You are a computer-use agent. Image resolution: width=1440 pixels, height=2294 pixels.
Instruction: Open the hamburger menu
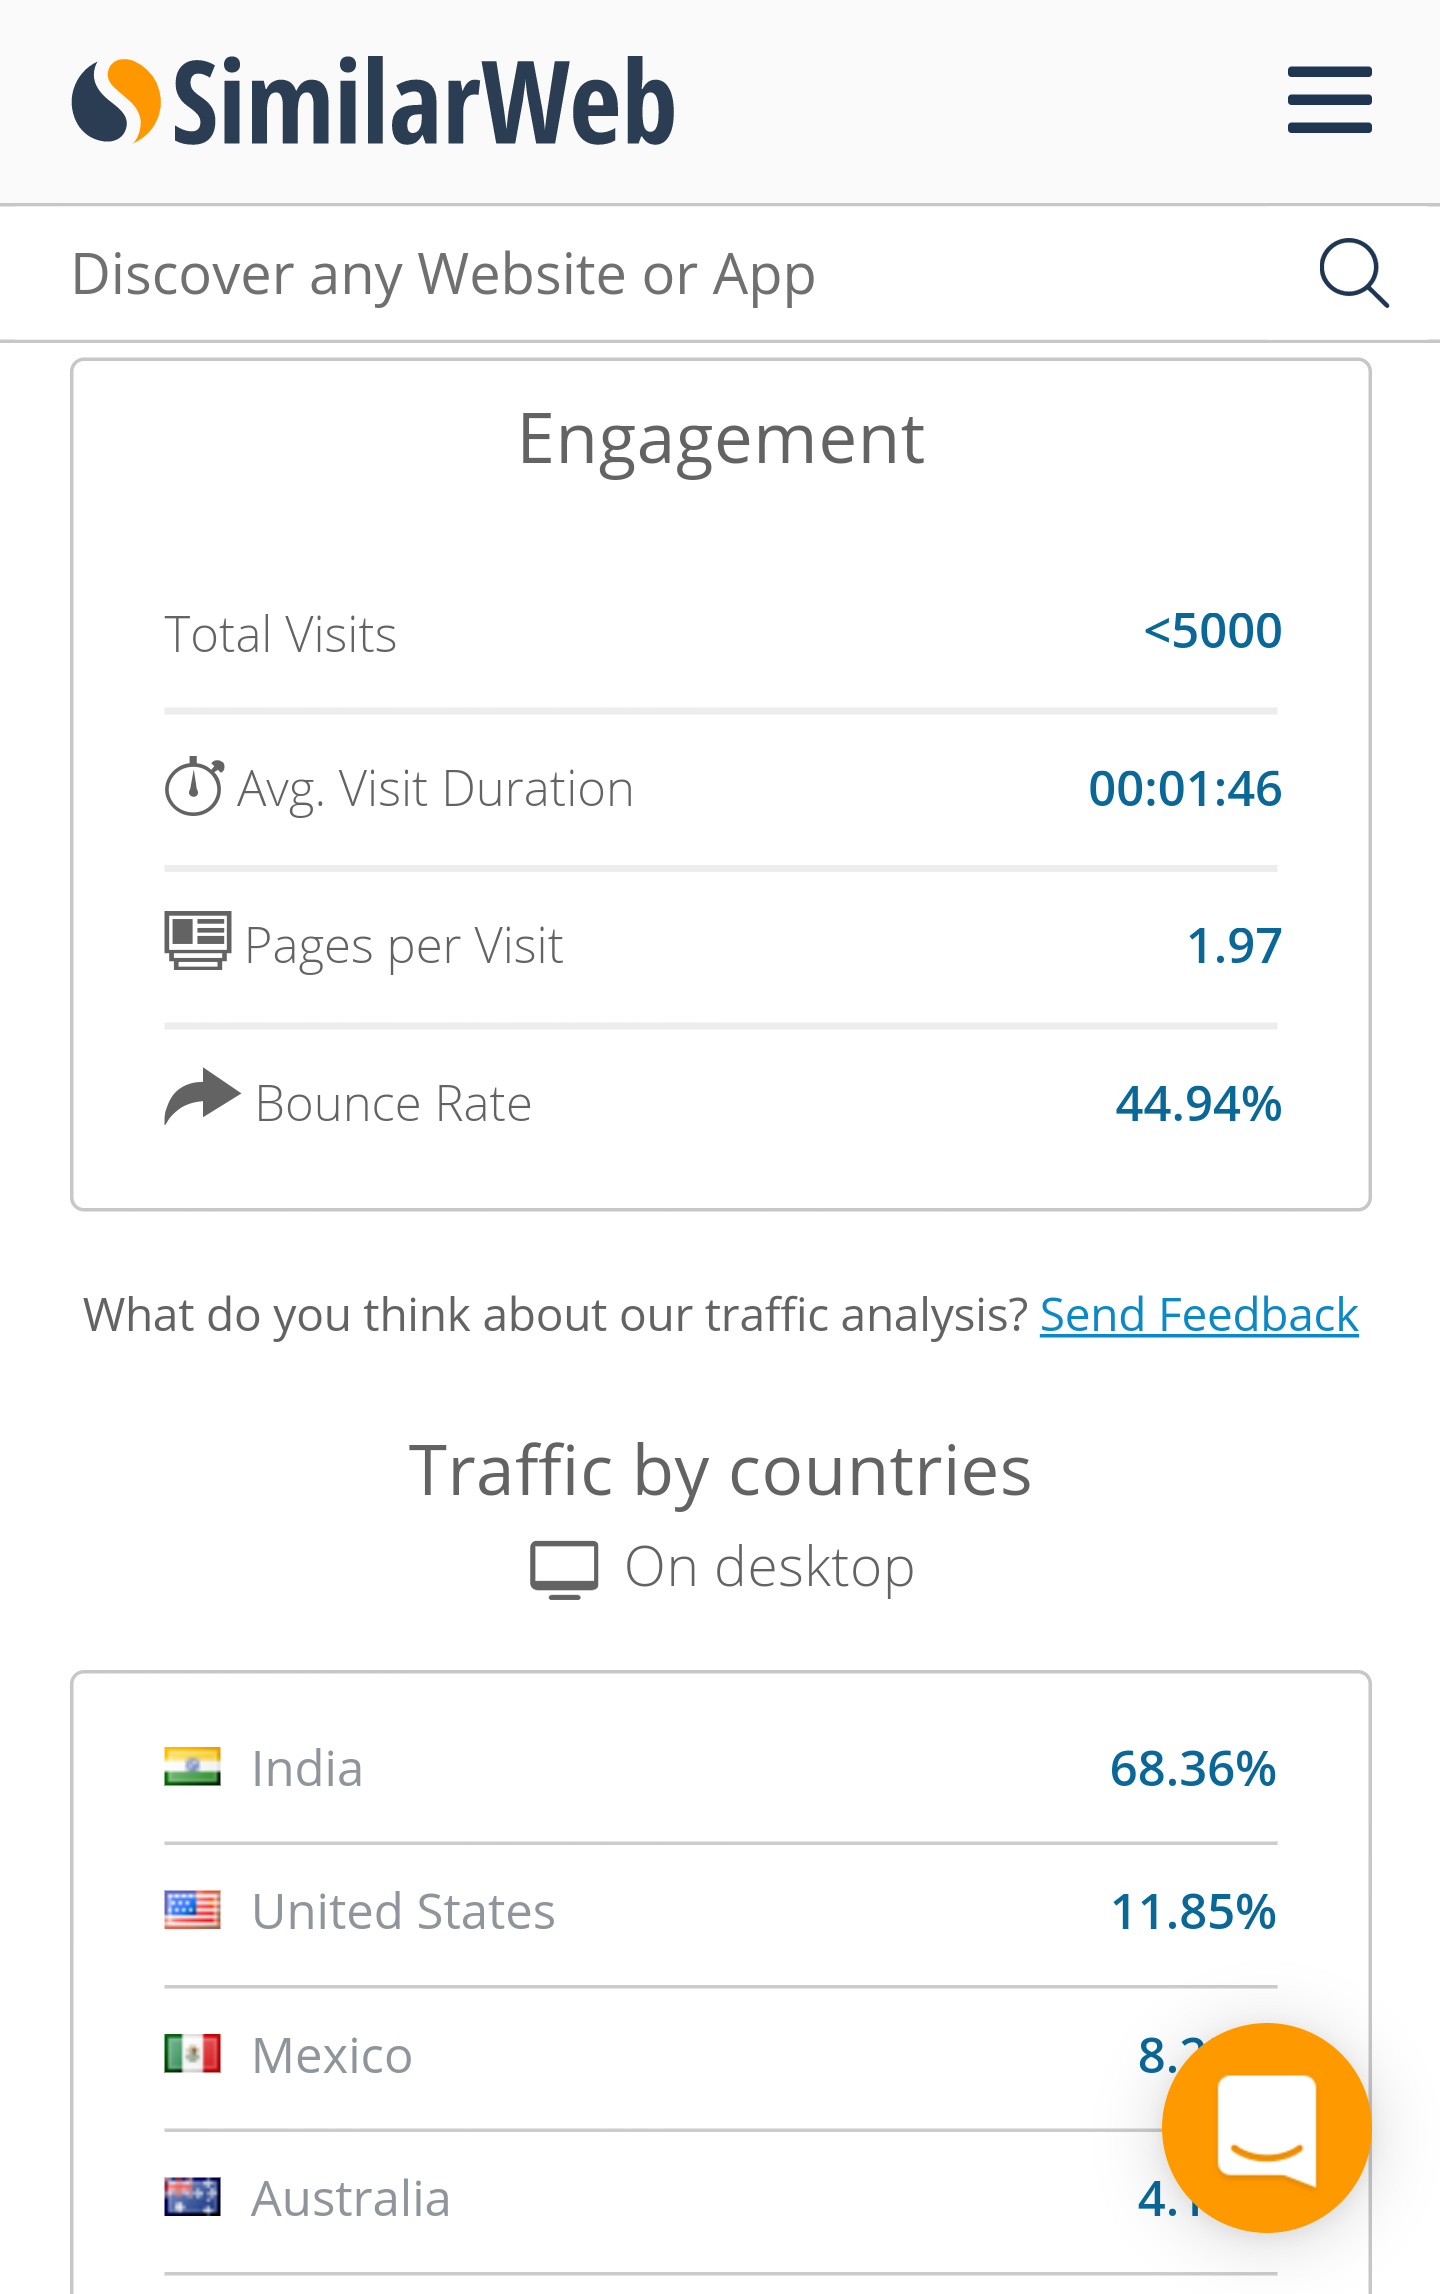[x=1329, y=100]
